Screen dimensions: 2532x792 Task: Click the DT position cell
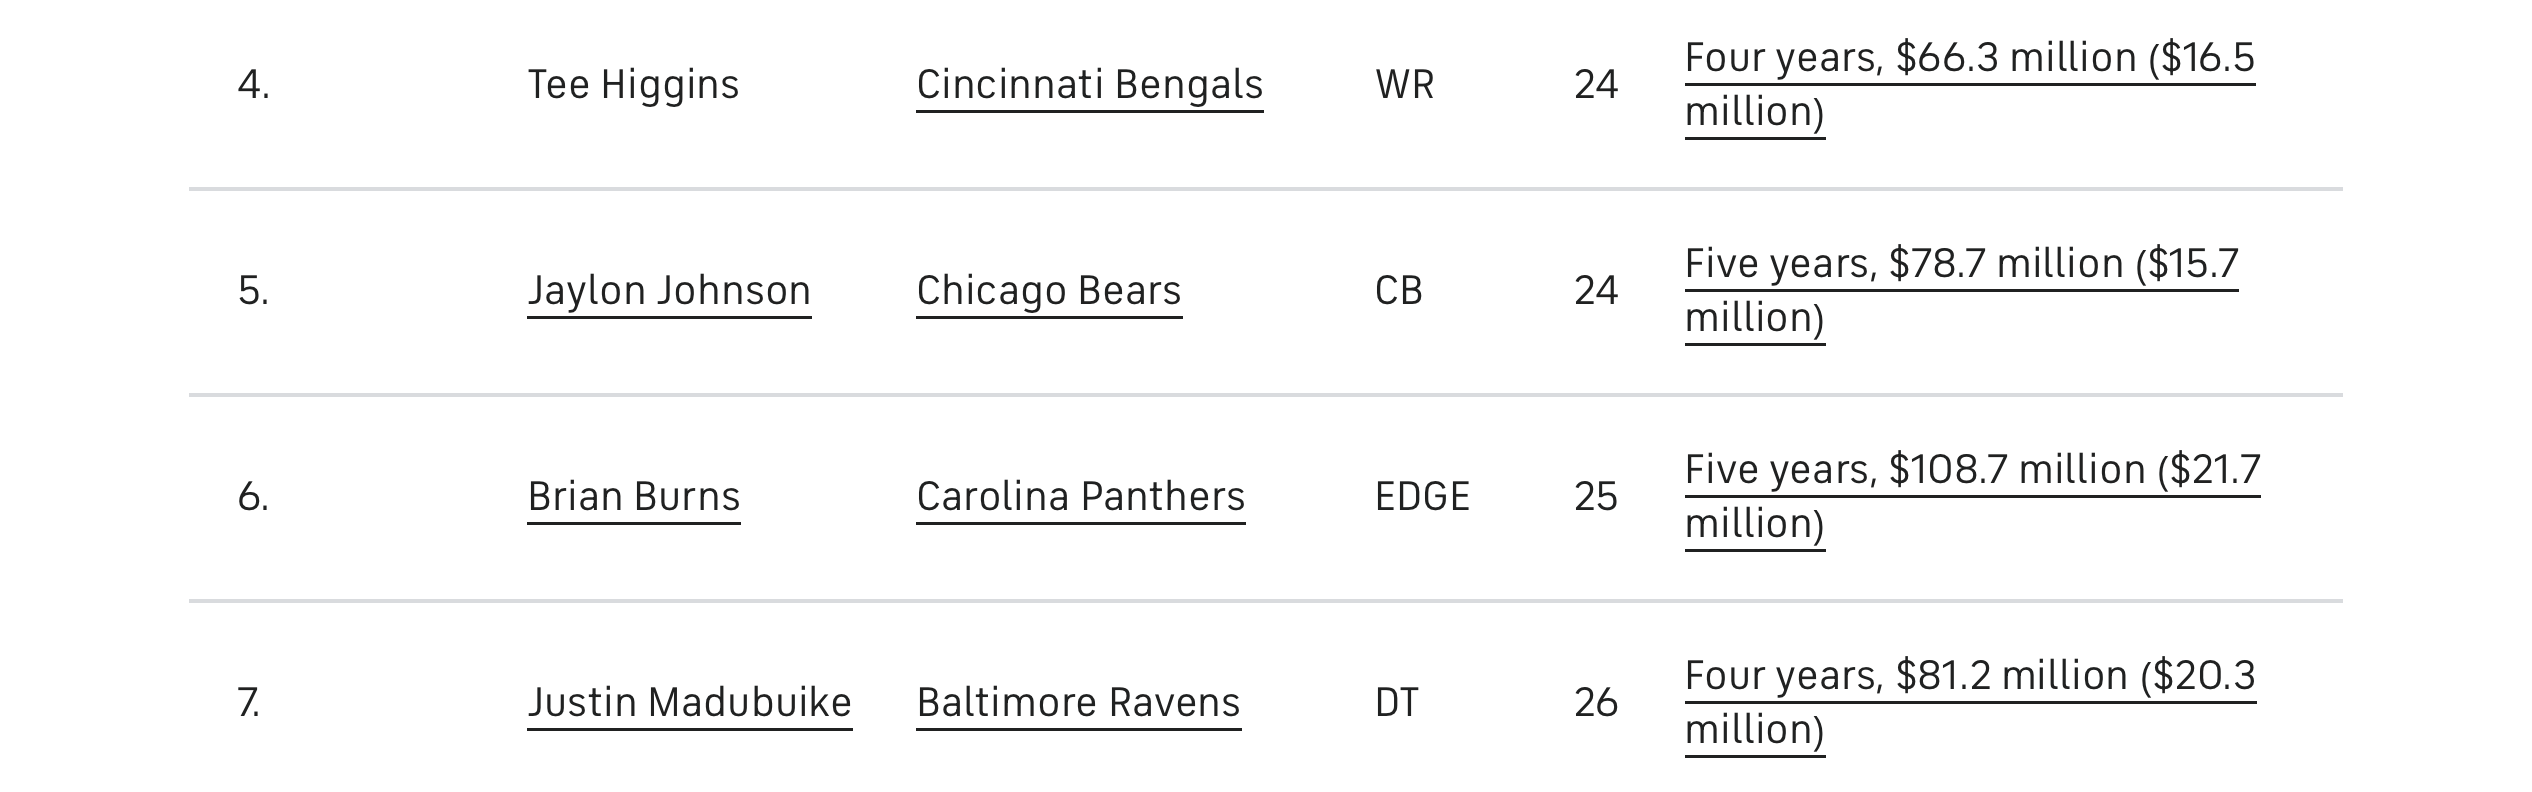(x=1397, y=703)
